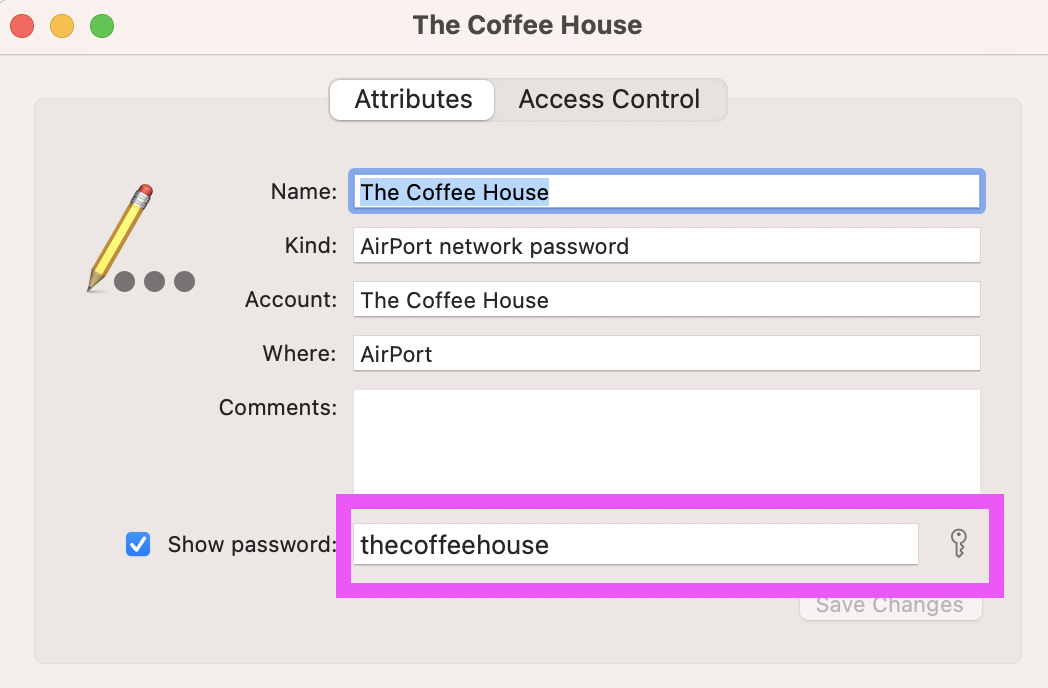
Task: Select the Attributes tab
Action: (x=410, y=99)
